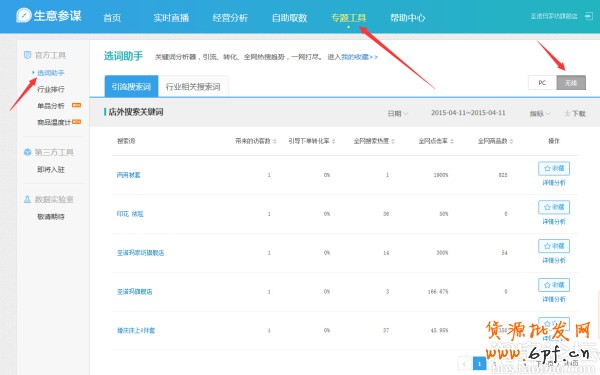Open 行业排行 in the sidebar

coord(51,89)
